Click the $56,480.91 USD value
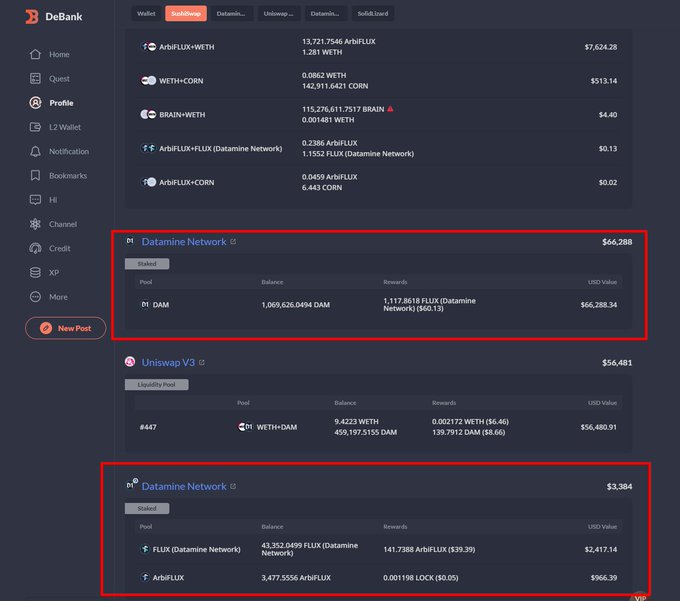This screenshot has width=680, height=601. [x=599, y=427]
